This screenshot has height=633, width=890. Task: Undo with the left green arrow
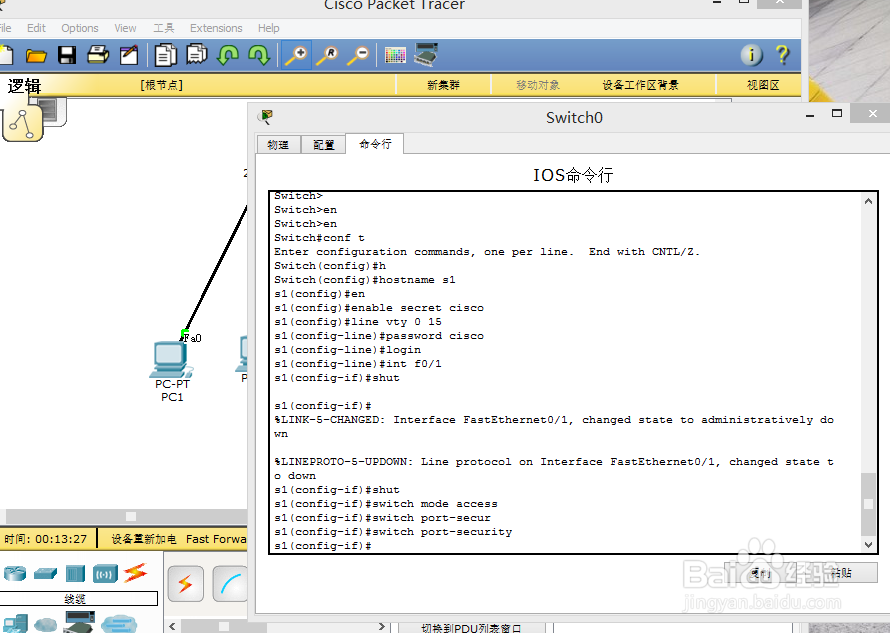pos(228,55)
